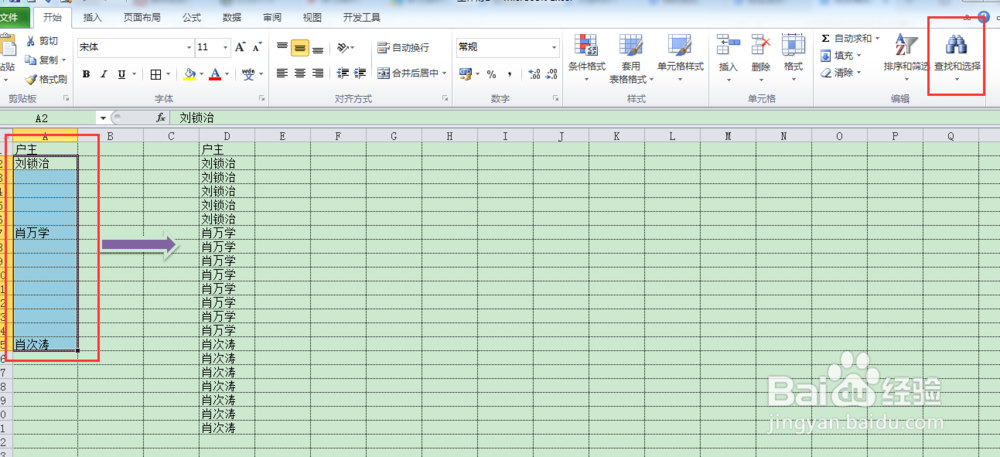This screenshot has width=1000, height=457.
Task: Switch to the Formulas (公式) tab
Action: 191,18
